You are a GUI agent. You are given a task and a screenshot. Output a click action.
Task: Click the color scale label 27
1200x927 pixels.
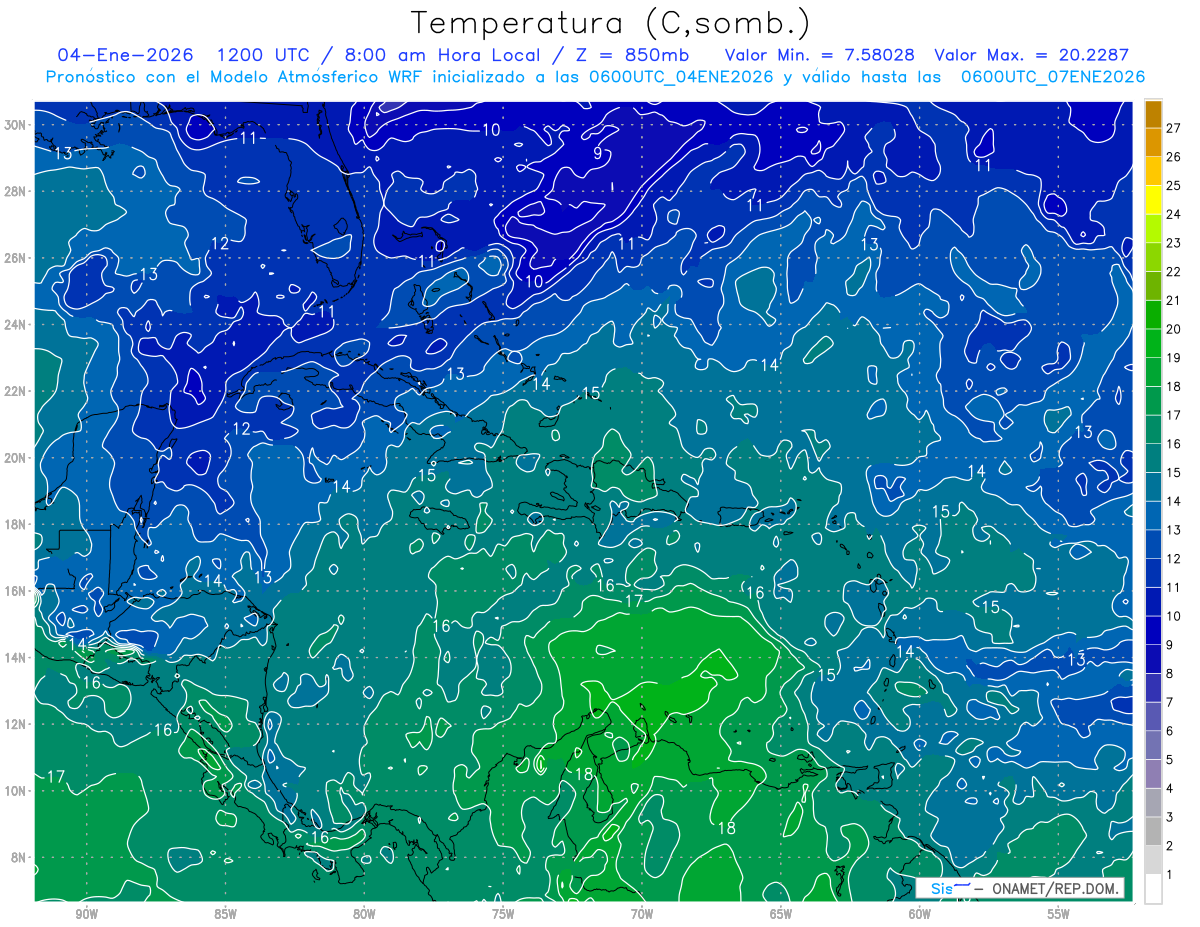pyautogui.click(x=1173, y=127)
